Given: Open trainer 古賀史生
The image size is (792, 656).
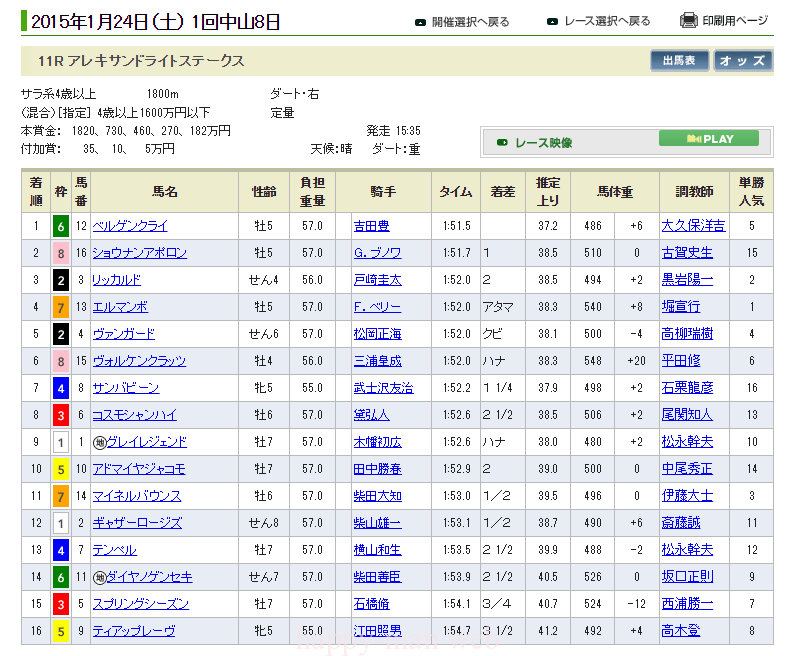Looking at the screenshot, I should click(x=687, y=253).
